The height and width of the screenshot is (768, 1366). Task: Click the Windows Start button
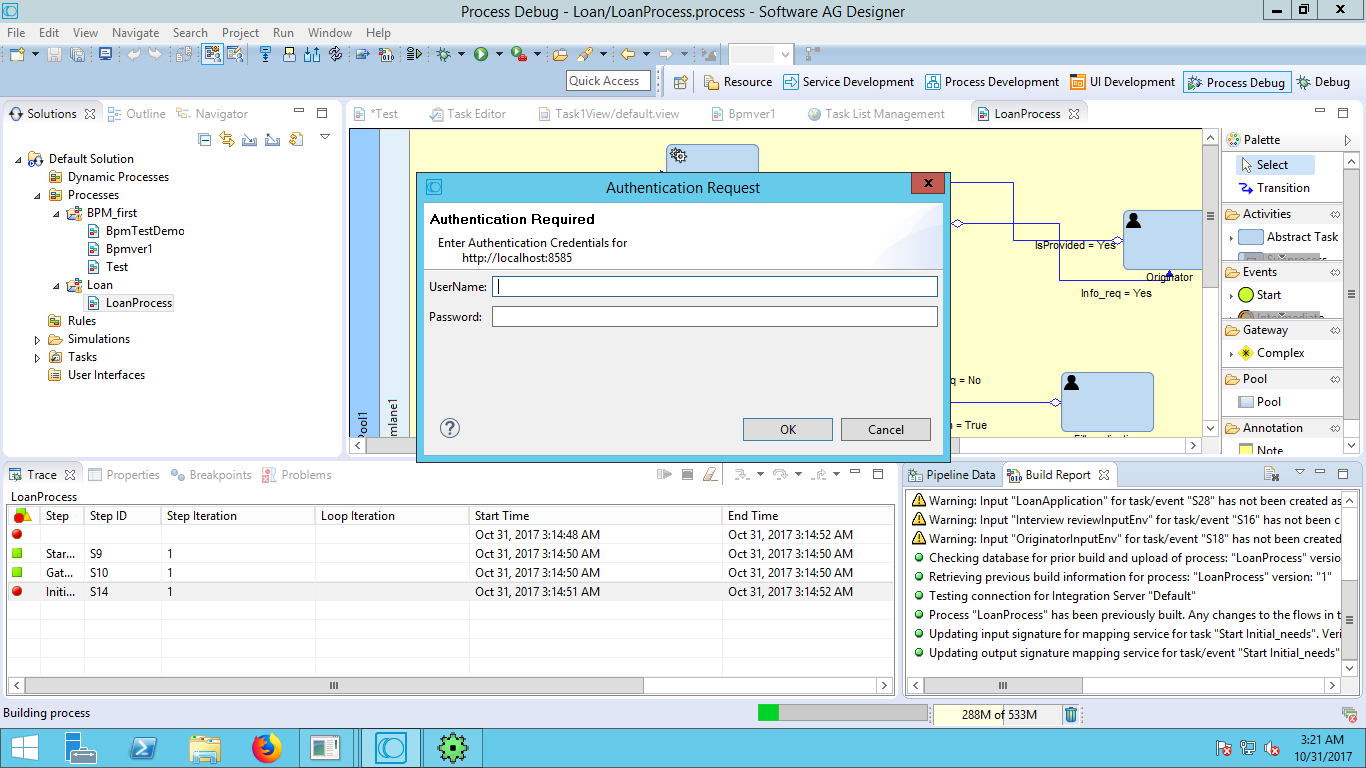click(24, 747)
